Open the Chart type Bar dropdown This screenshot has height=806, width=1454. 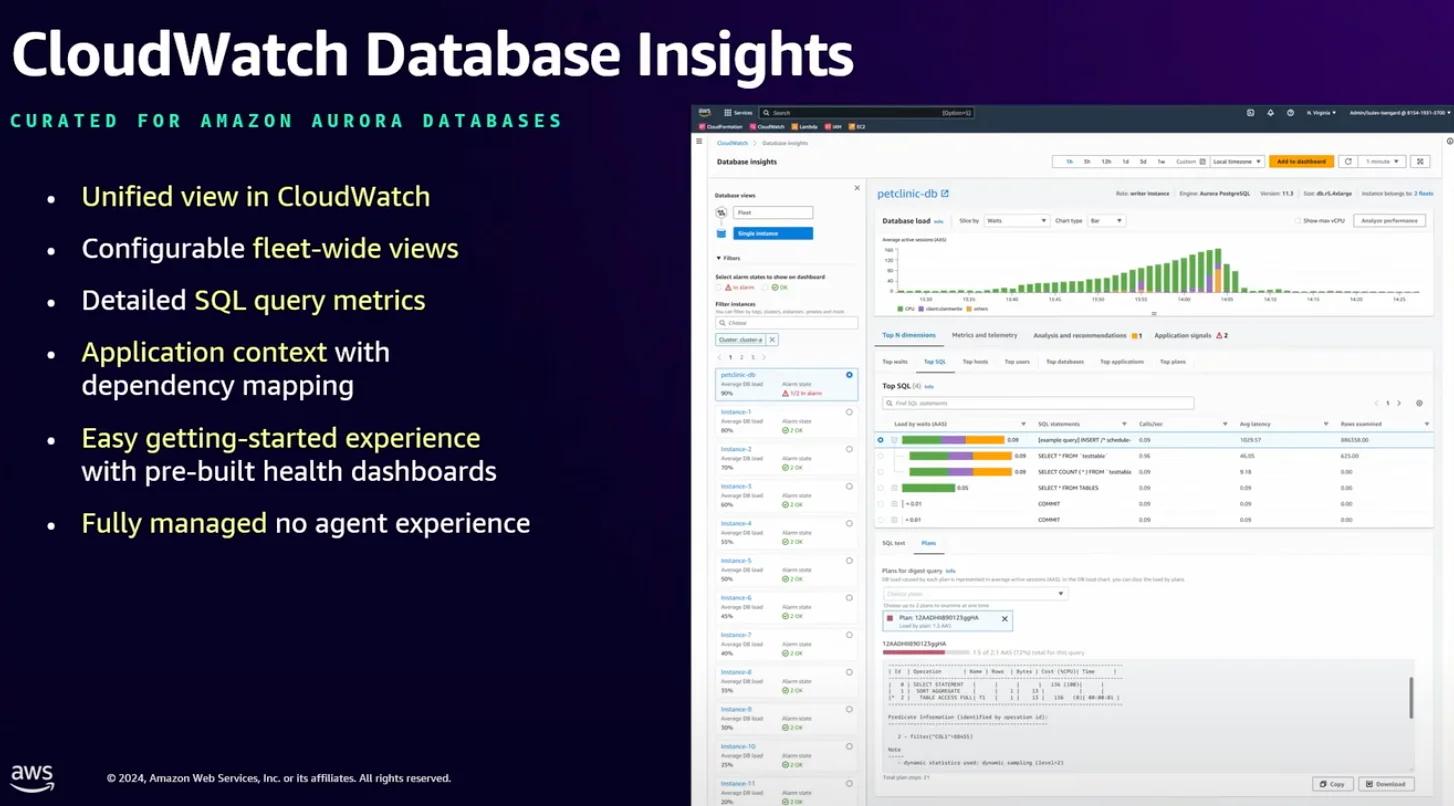[x=1106, y=220]
